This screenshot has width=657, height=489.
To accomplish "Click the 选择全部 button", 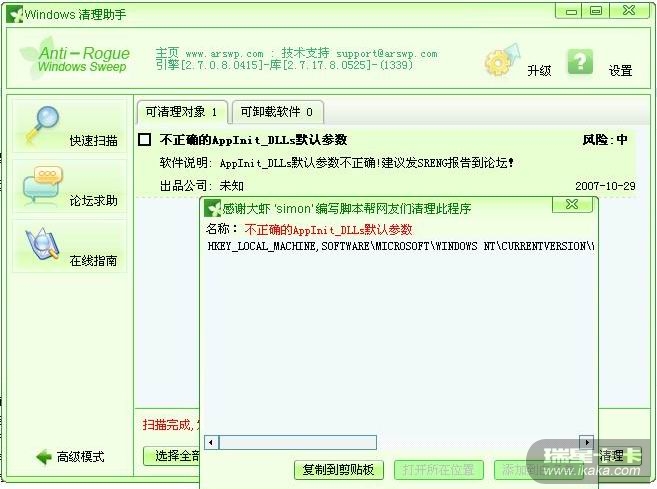I will 172,456.
